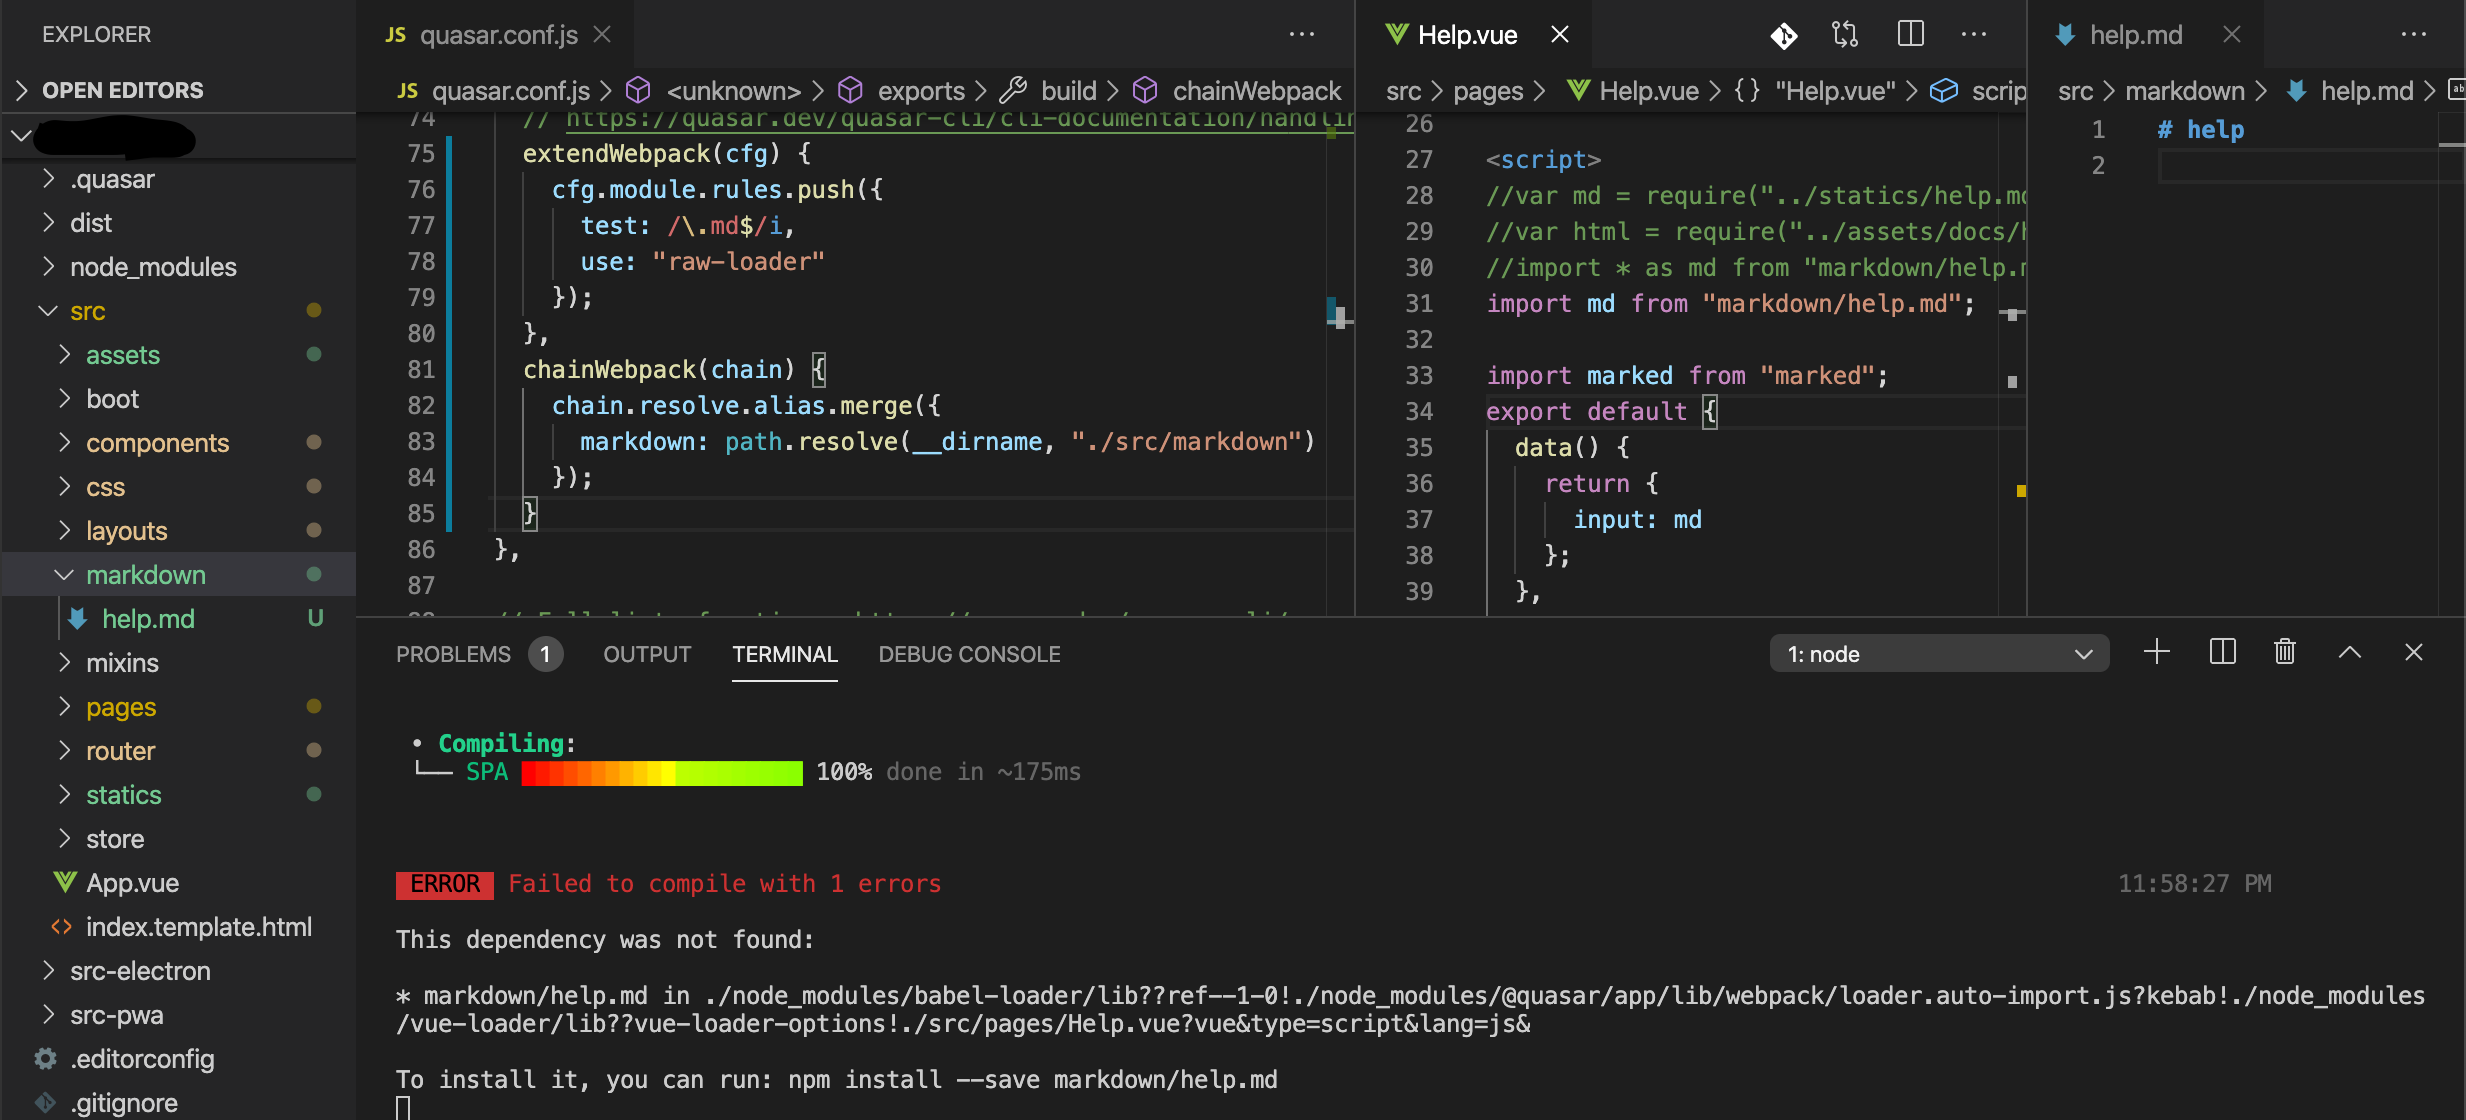
Task: Split the Help.vue editor right
Action: [x=1910, y=35]
